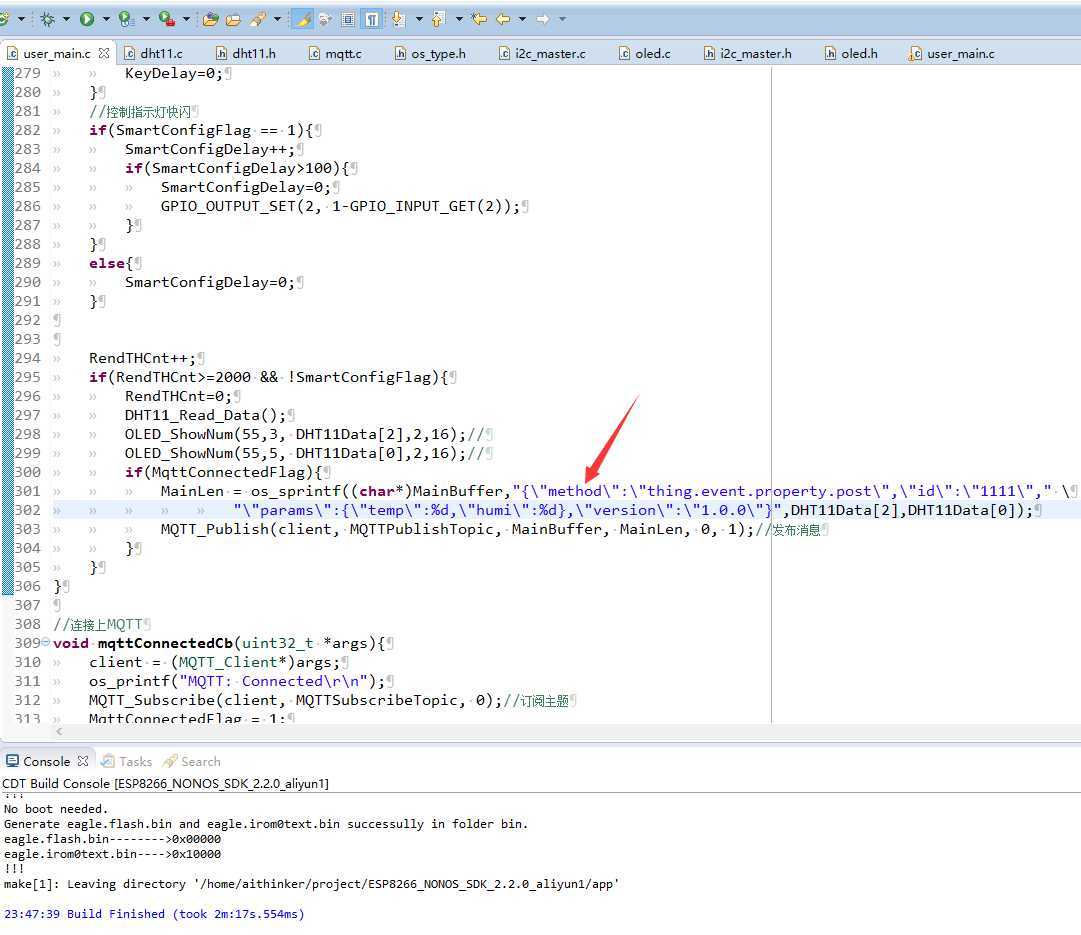Click the Forward navigation arrow

click(x=543, y=19)
